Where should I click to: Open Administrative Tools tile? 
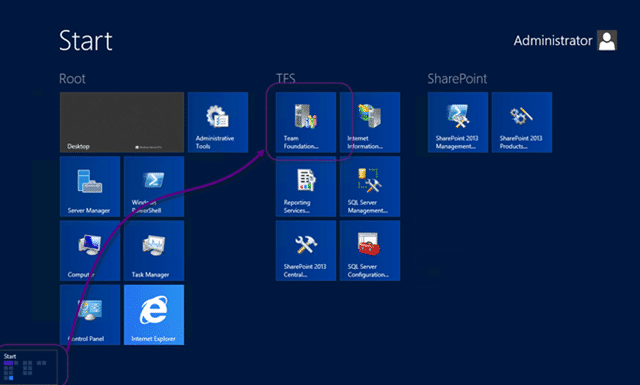pyautogui.click(x=218, y=122)
